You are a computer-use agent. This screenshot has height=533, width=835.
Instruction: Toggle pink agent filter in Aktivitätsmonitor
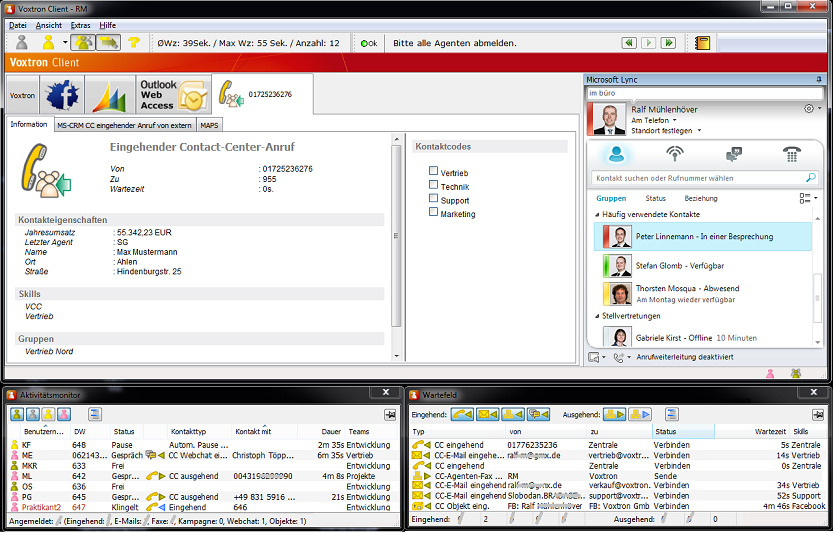(64, 414)
